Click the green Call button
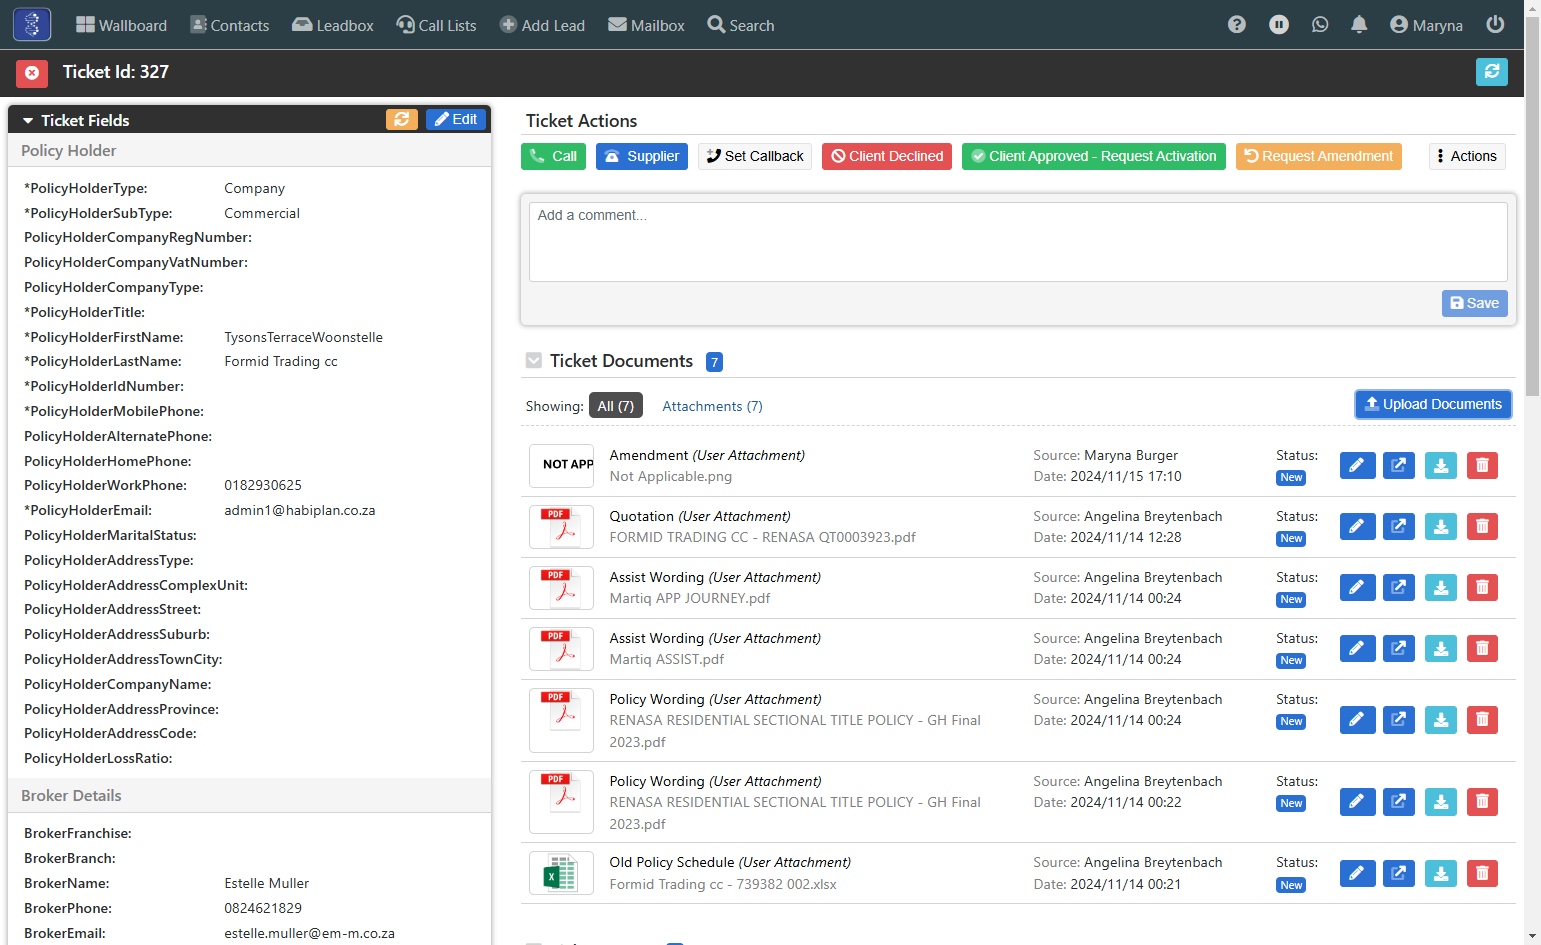Image resolution: width=1541 pixels, height=945 pixels. (553, 156)
